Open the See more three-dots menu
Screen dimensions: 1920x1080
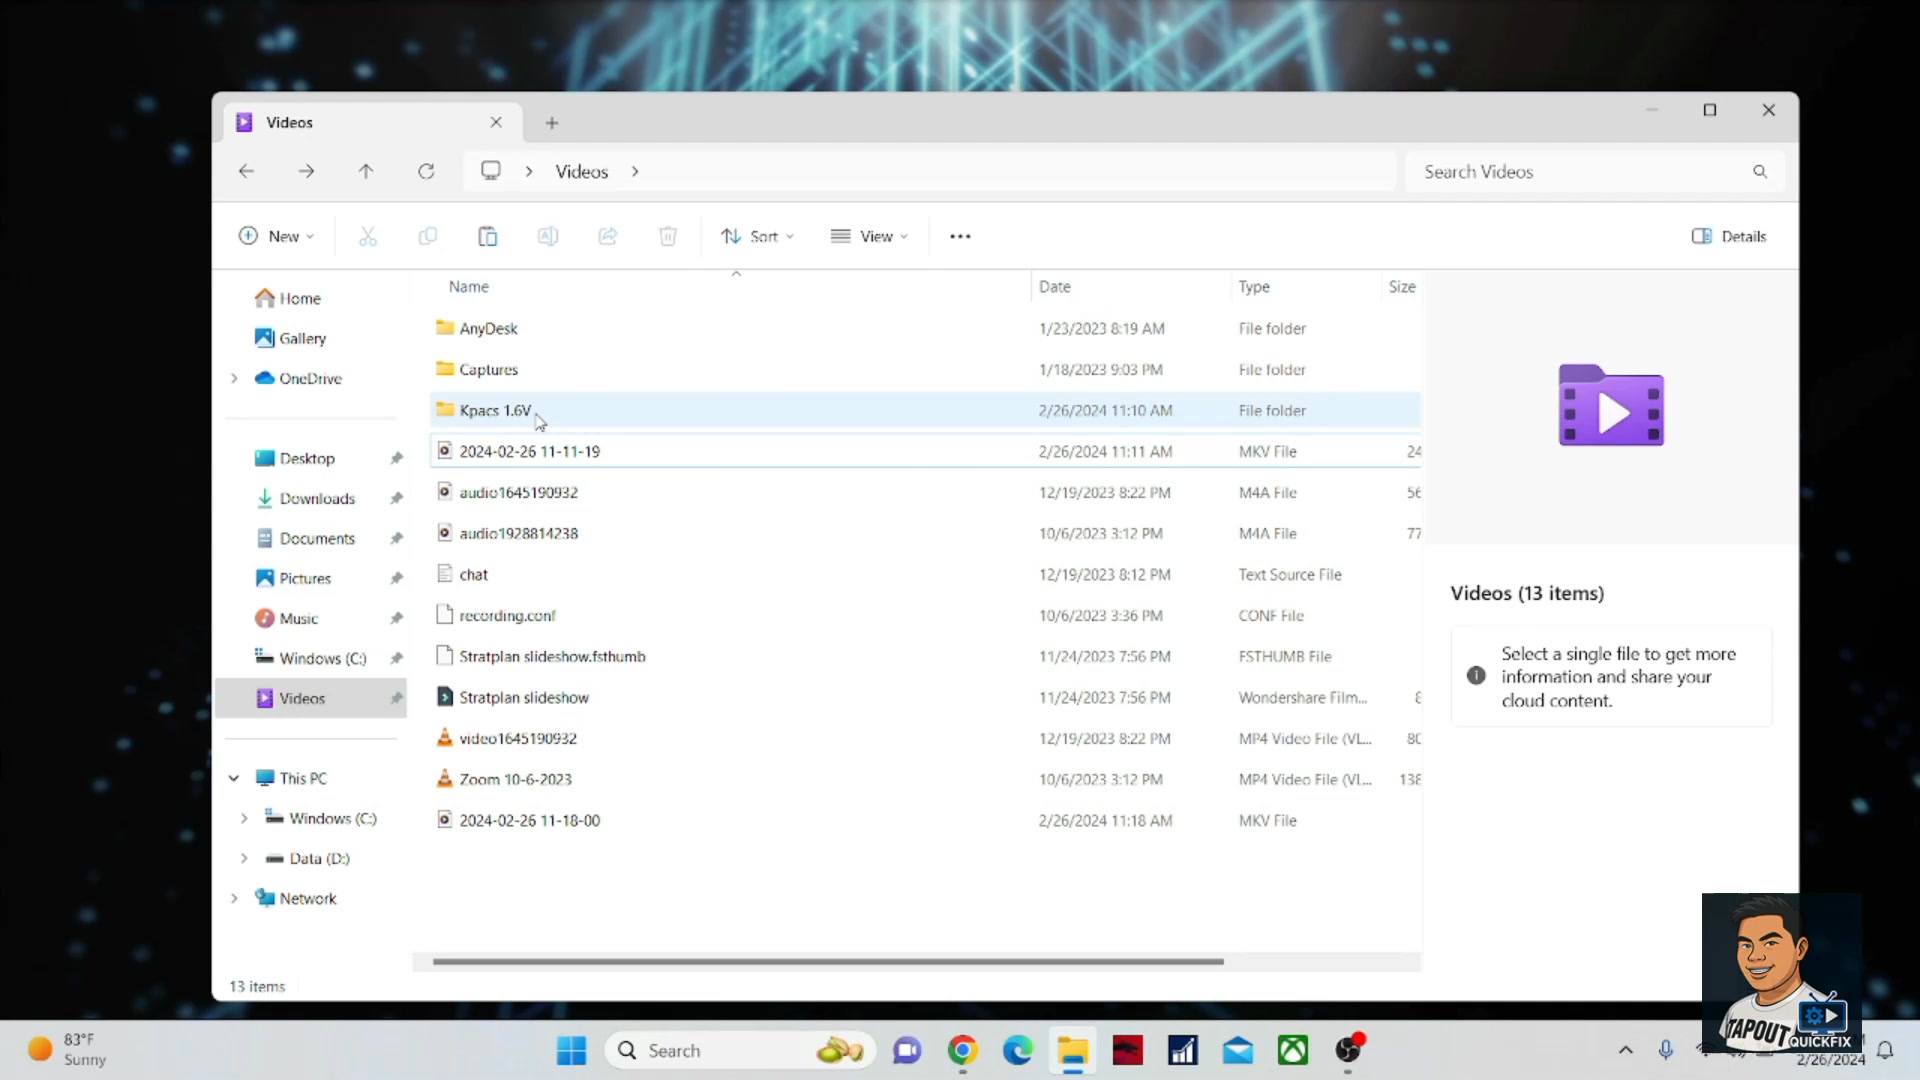960,237
